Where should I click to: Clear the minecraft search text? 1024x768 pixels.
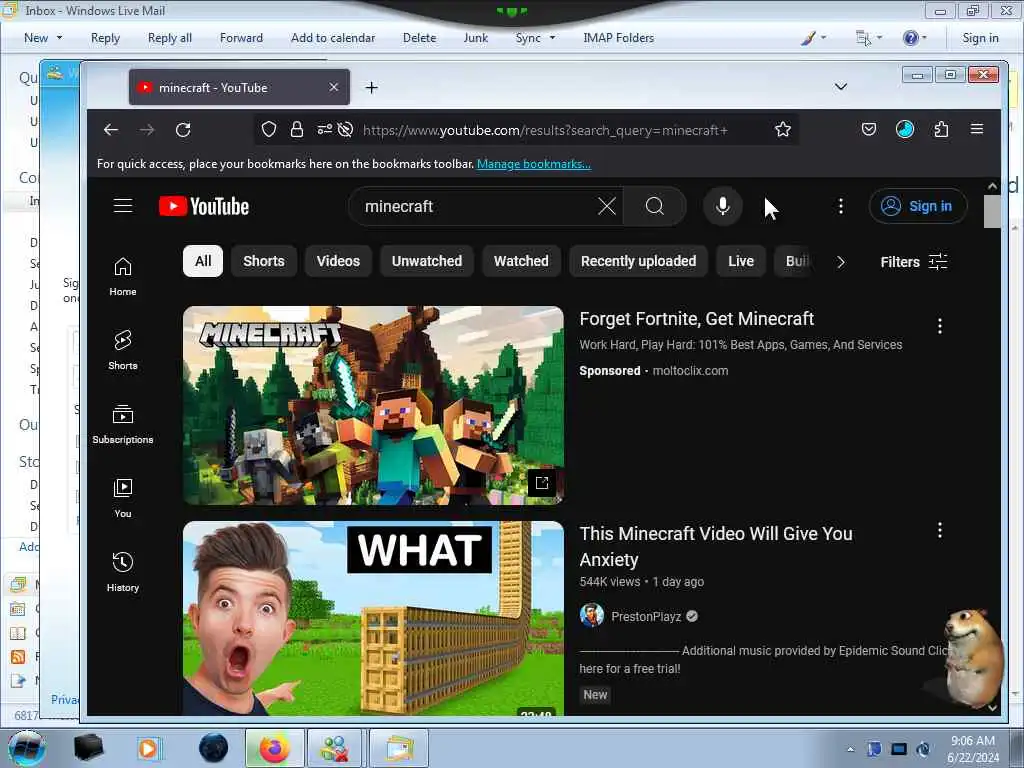click(x=607, y=206)
